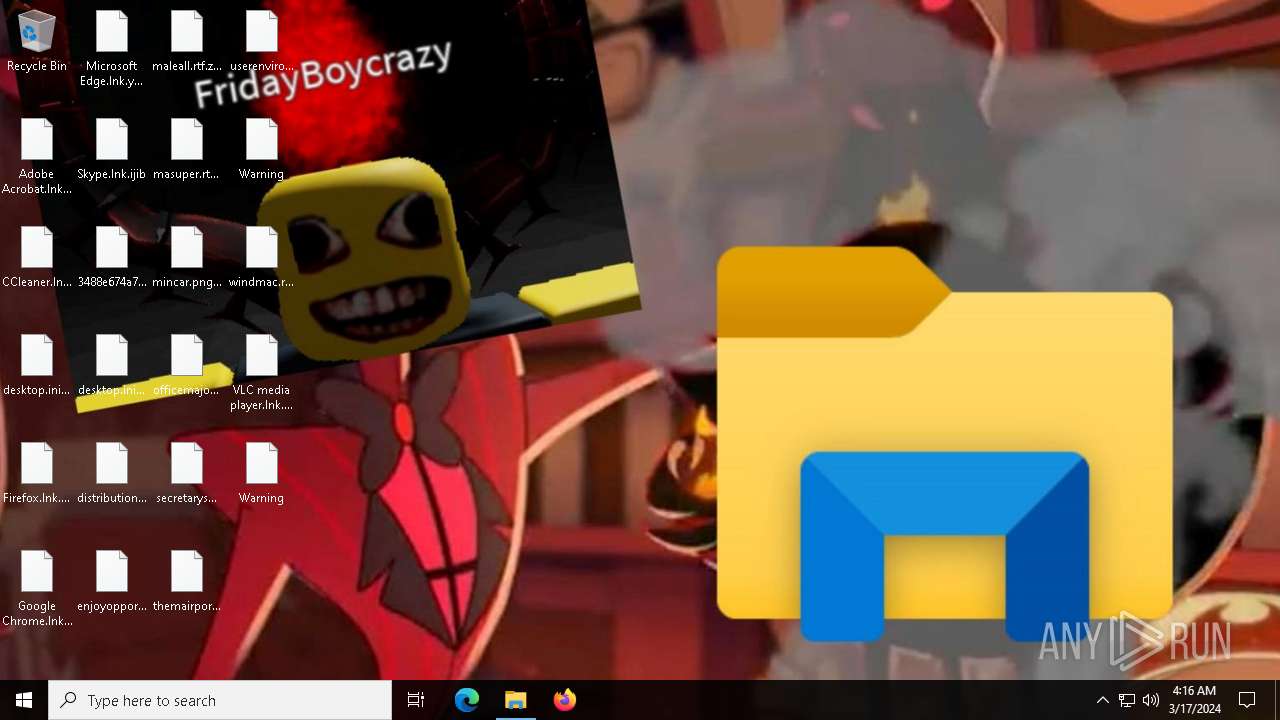Open the Action Center notifications icon
Screen dimensions: 1280x720
point(1247,700)
